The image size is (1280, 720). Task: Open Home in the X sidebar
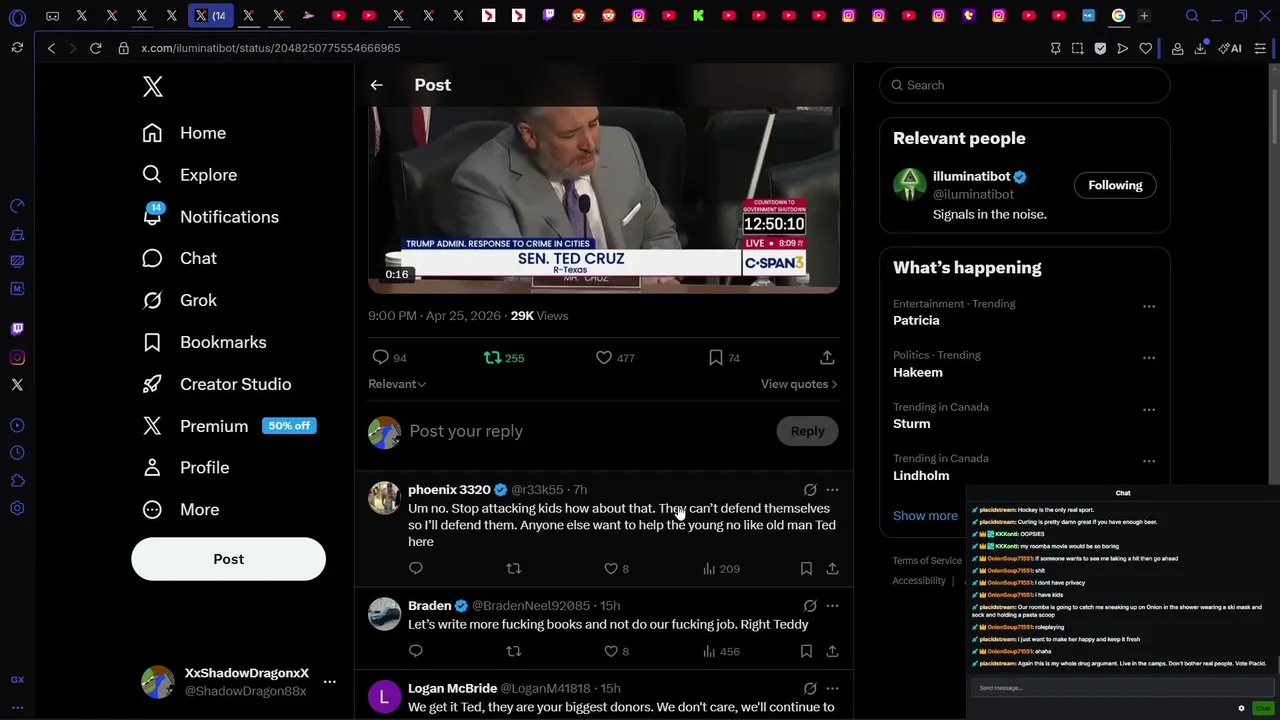(x=184, y=133)
